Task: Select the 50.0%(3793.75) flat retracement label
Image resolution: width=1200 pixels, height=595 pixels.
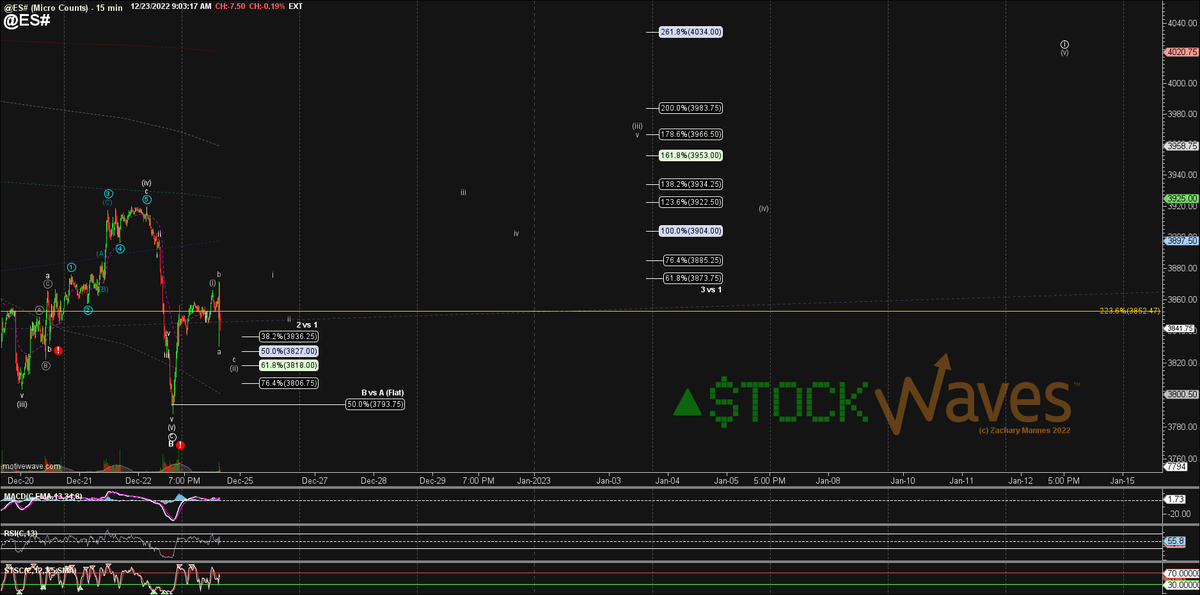Action: 375,404
